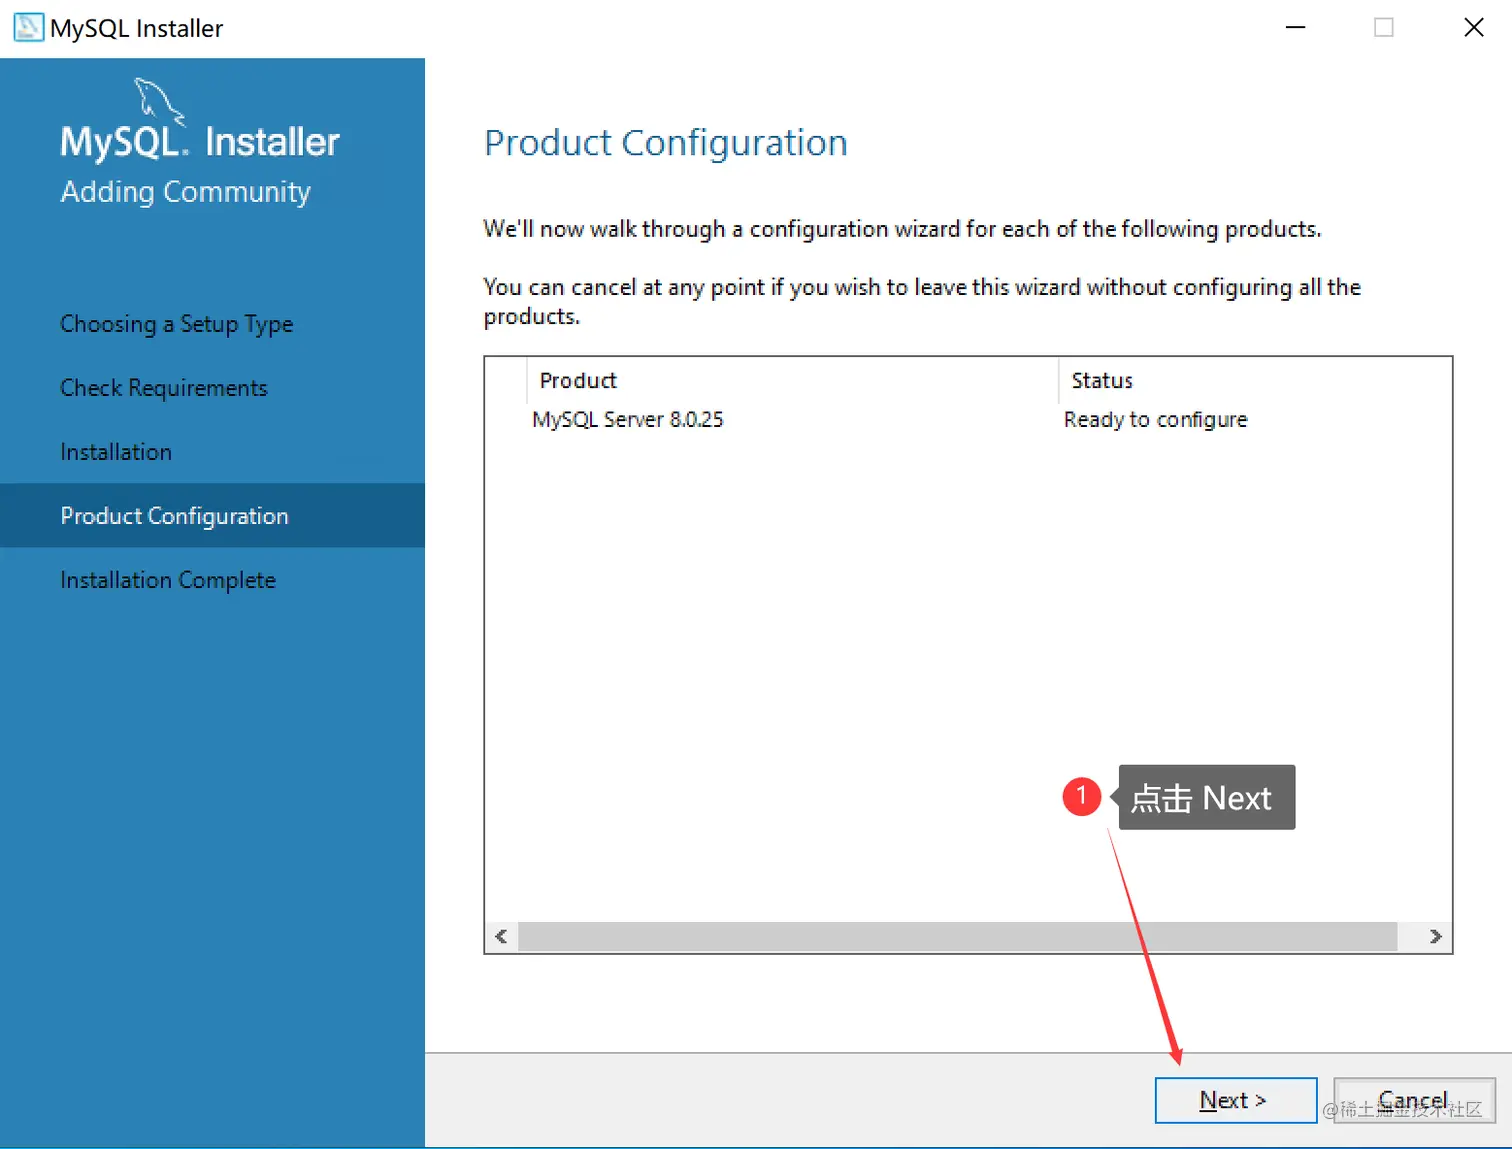Click the Product Configuration heading
Viewport: 1512px width, 1149px height.
pos(666,143)
